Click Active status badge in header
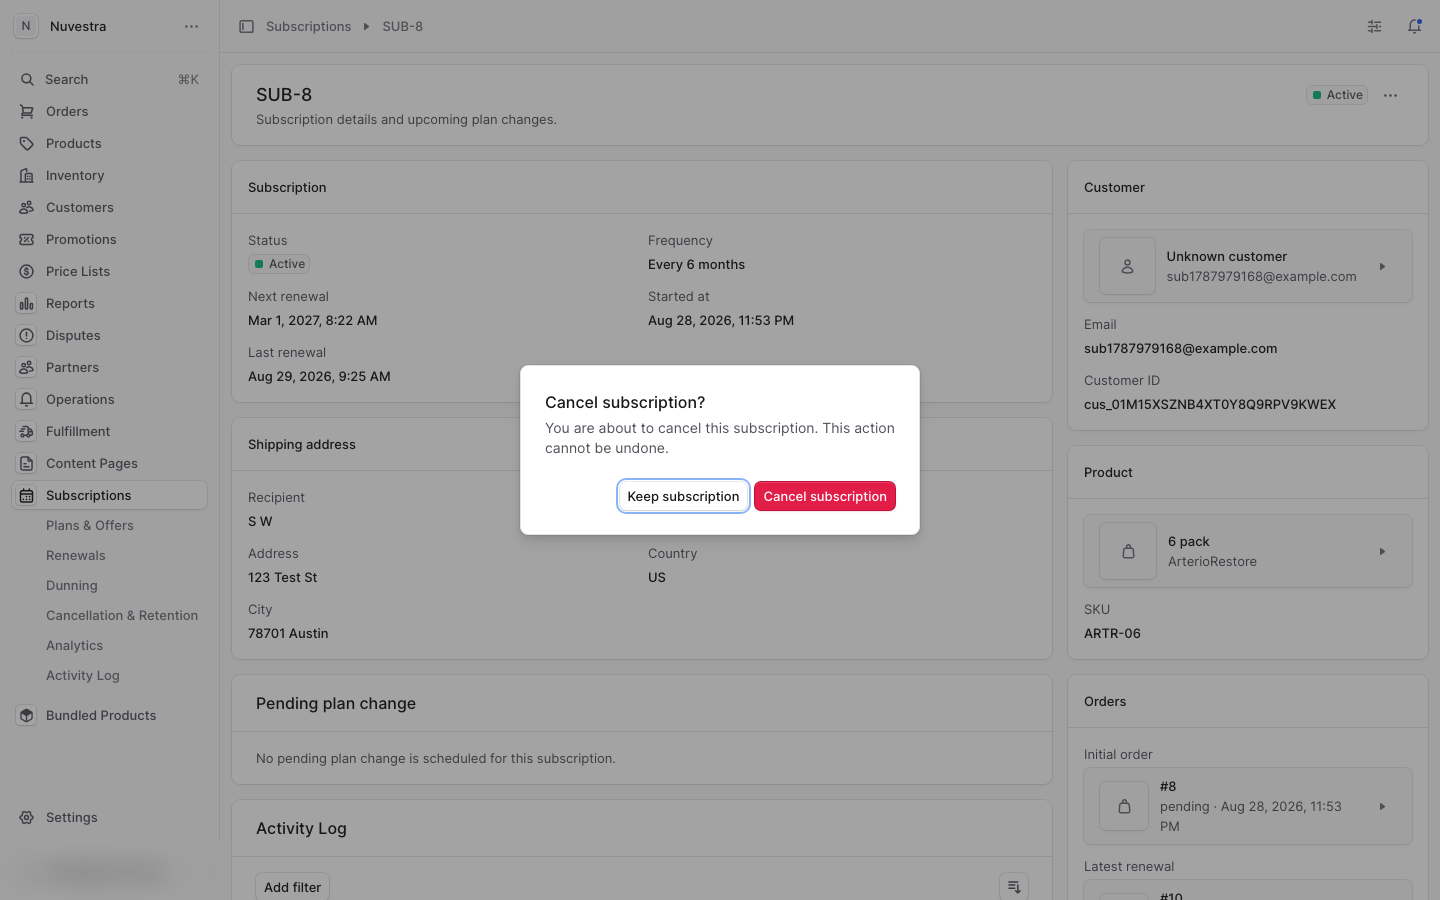The height and width of the screenshot is (900, 1440). (1337, 95)
